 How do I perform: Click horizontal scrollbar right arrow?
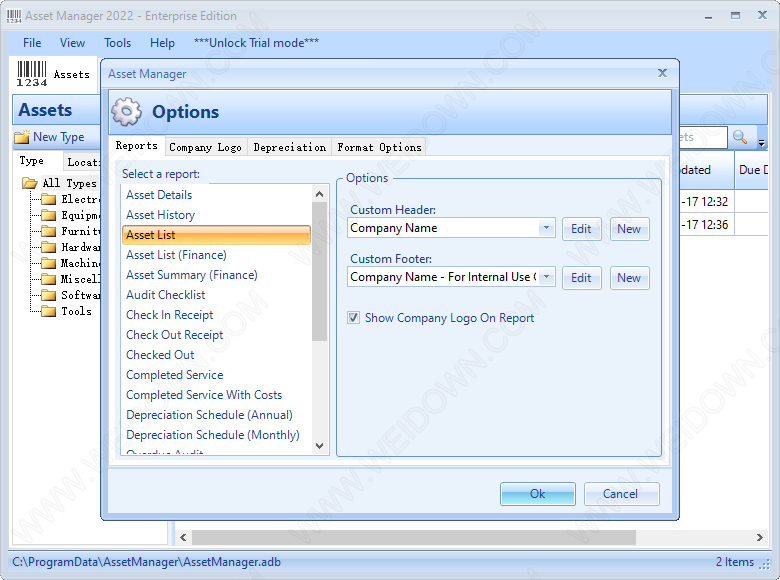pyautogui.click(x=760, y=537)
